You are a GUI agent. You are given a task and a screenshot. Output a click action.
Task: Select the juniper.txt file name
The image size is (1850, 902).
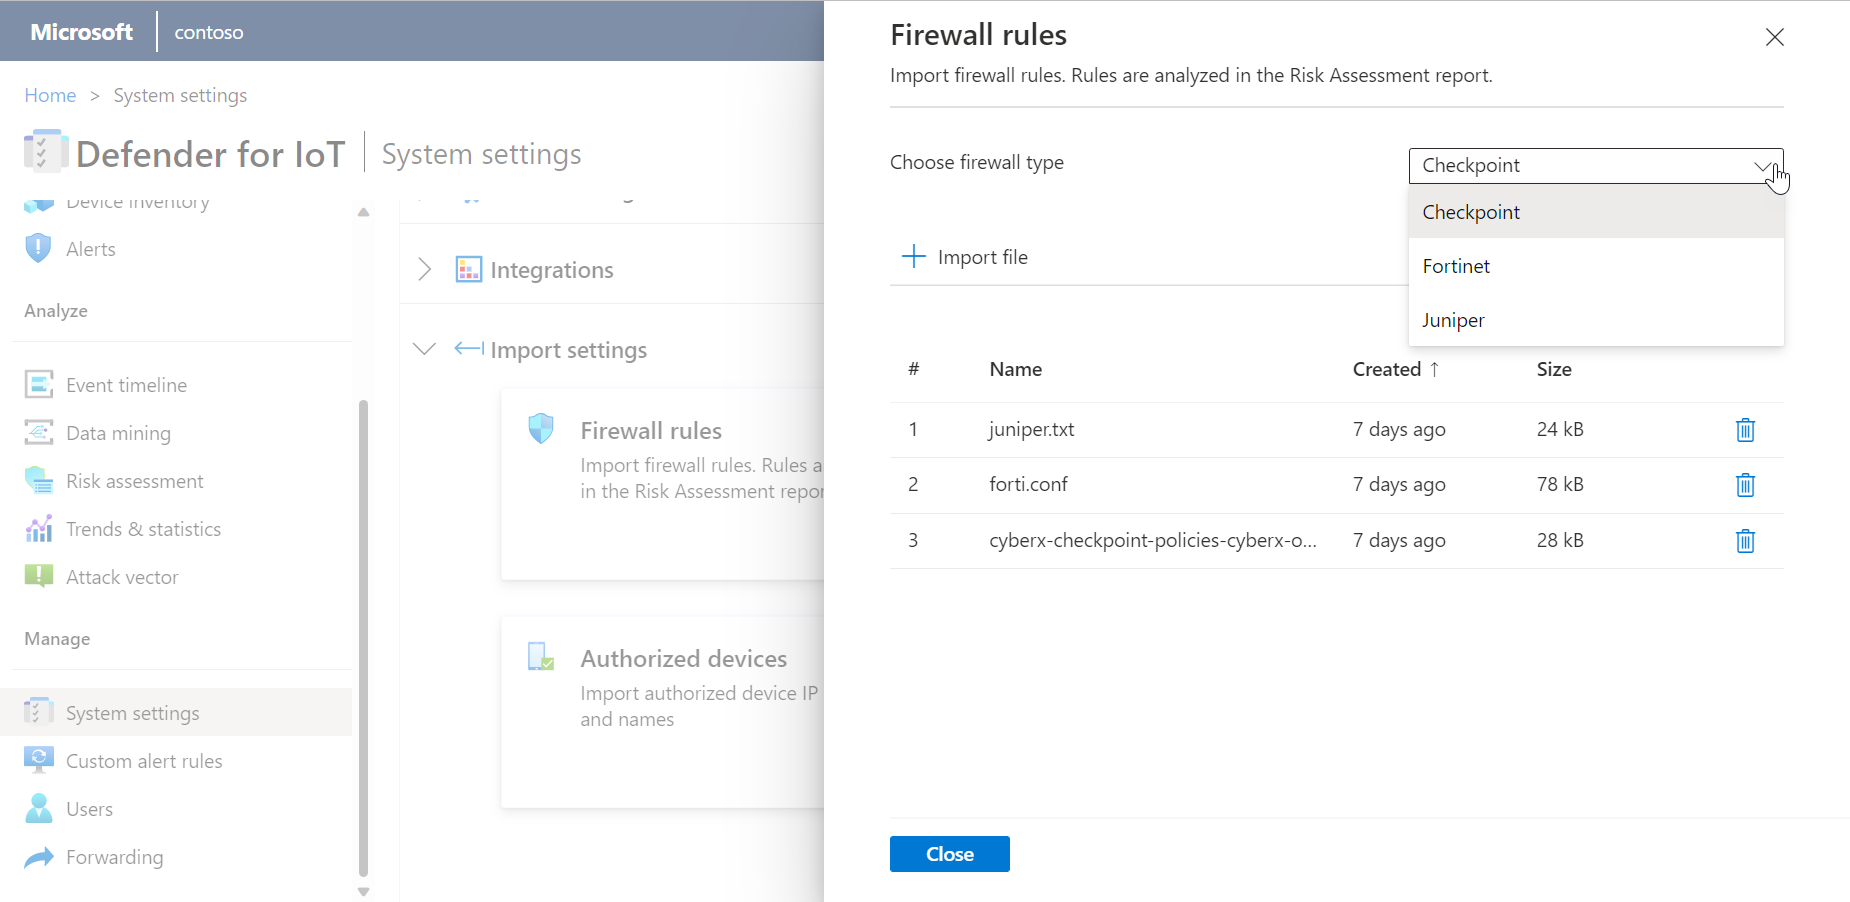click(1031, 429)
